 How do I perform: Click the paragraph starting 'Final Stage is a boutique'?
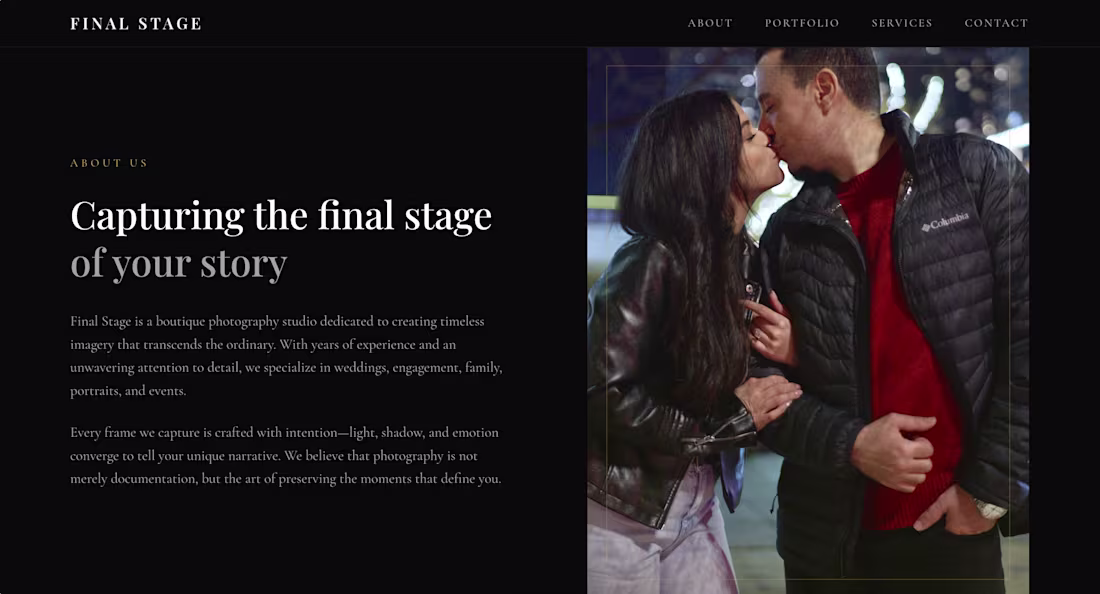[286, 356]
